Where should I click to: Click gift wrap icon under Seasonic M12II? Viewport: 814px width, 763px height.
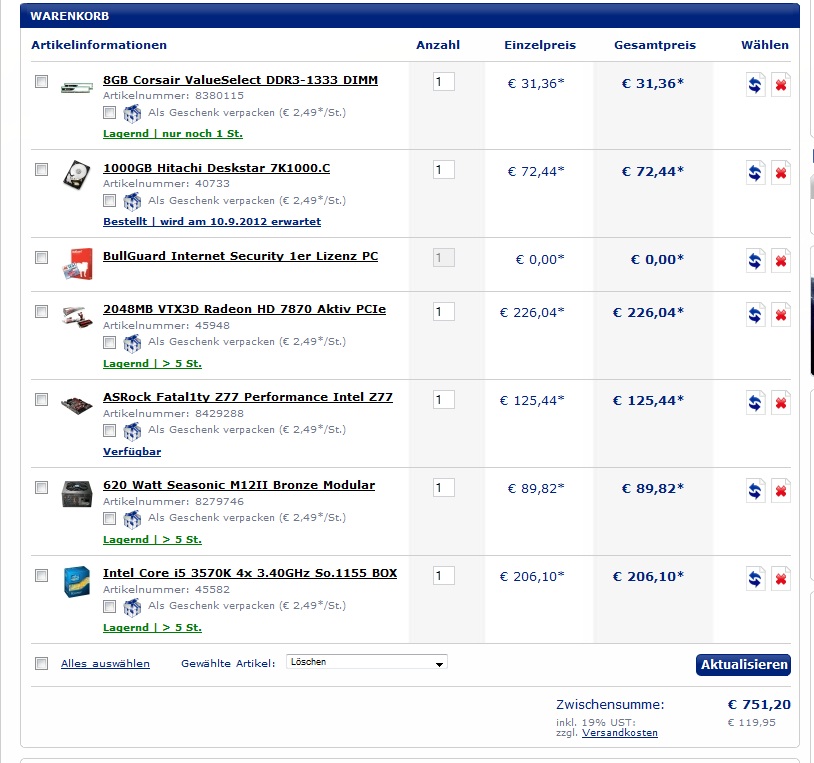132,519
